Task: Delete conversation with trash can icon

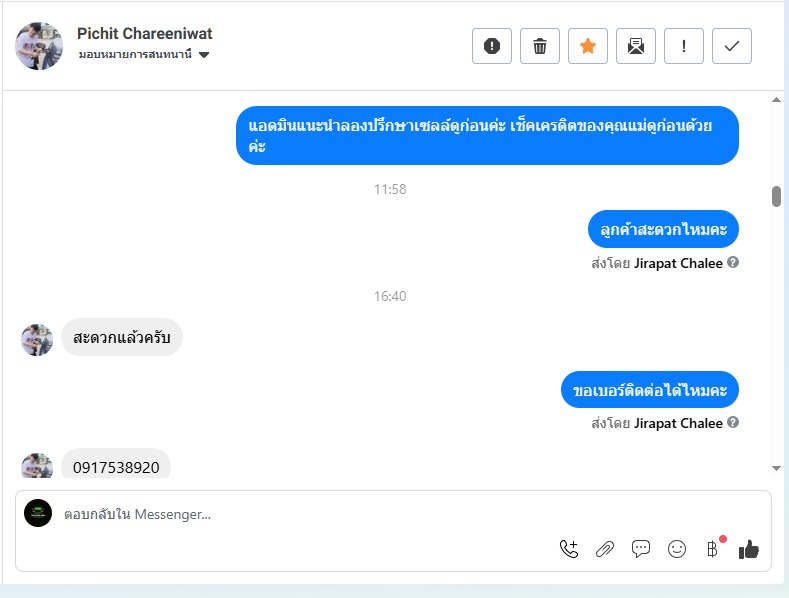Action: coord(539,46)
